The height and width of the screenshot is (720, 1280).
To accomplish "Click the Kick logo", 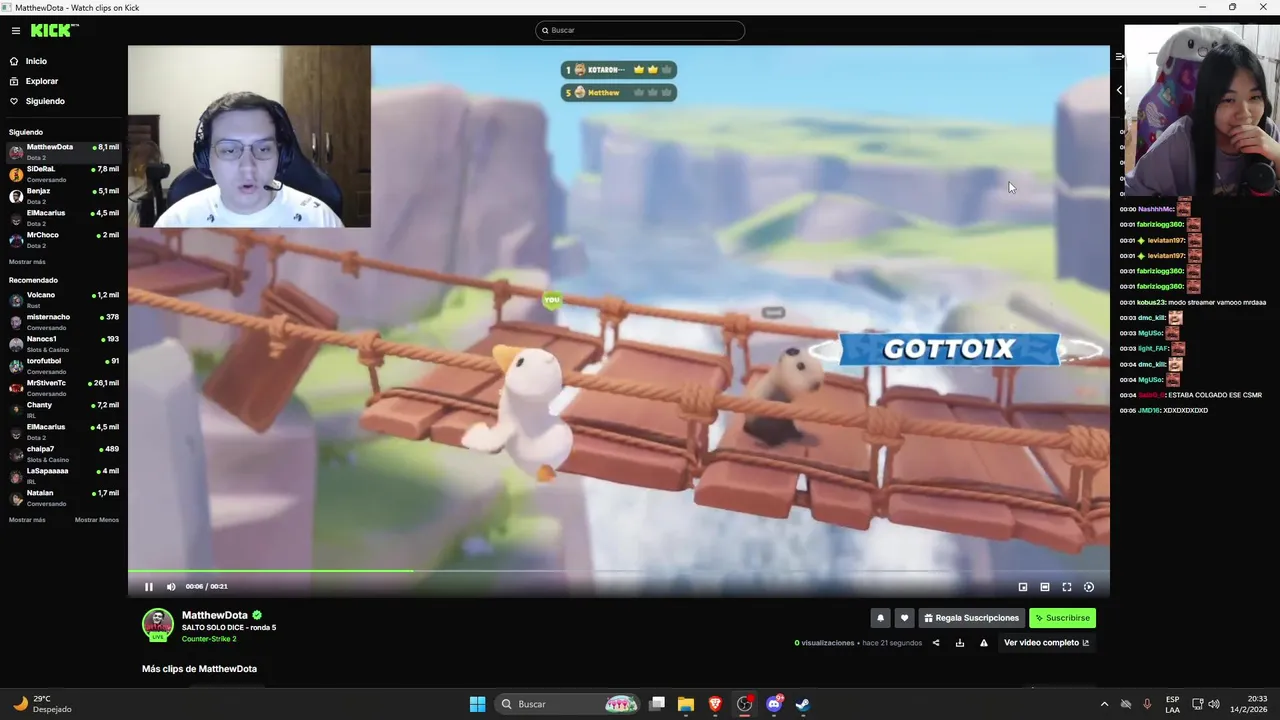I will [54, 30].
